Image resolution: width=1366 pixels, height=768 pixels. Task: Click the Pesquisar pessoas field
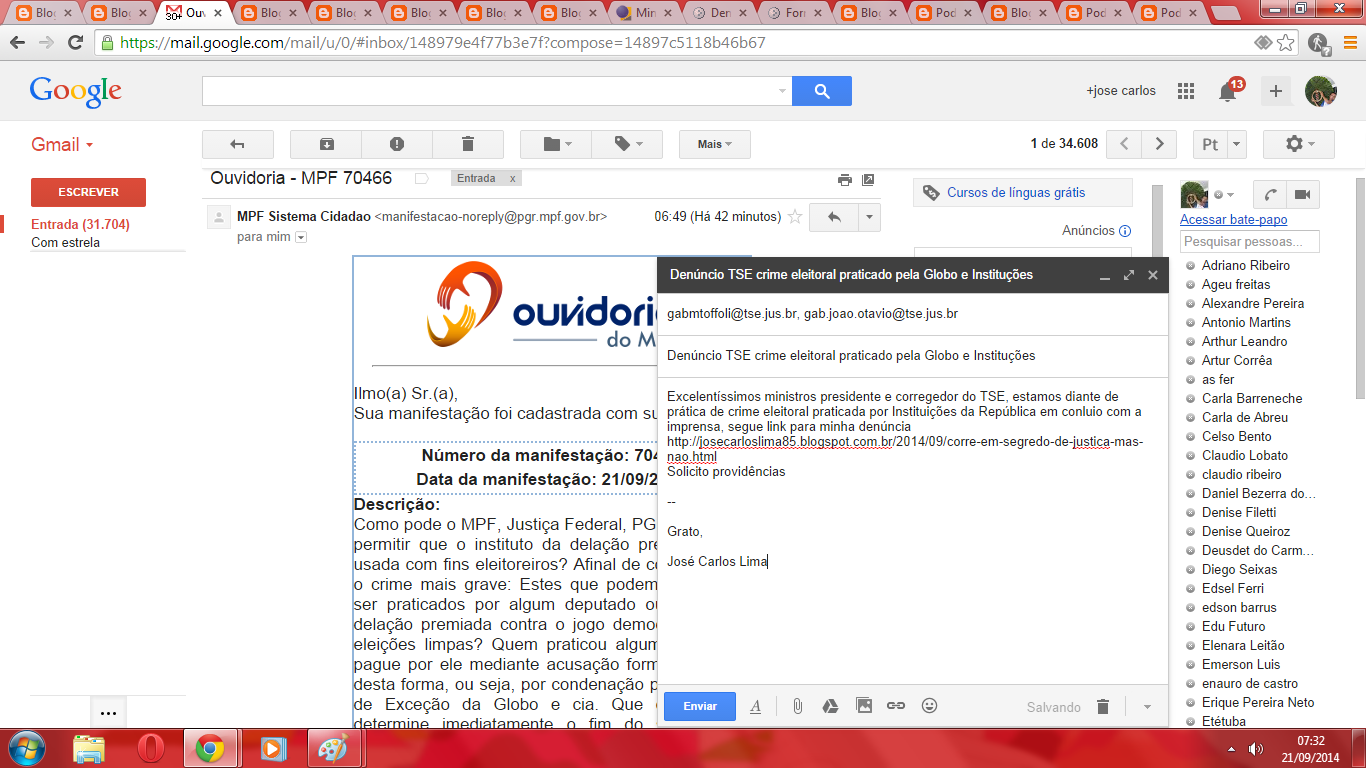1250,242
